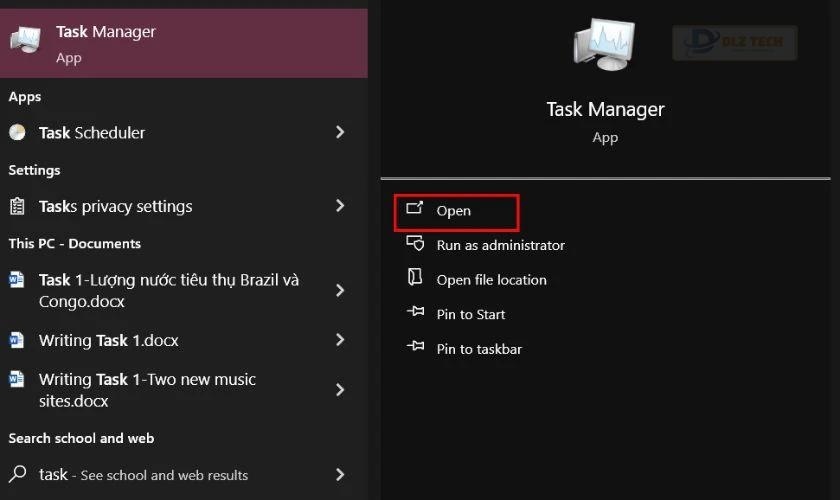Screen dimensions: 840x500
Task: Open Writing Task 1-Two new music sites.docx
Action: point(184,390)
